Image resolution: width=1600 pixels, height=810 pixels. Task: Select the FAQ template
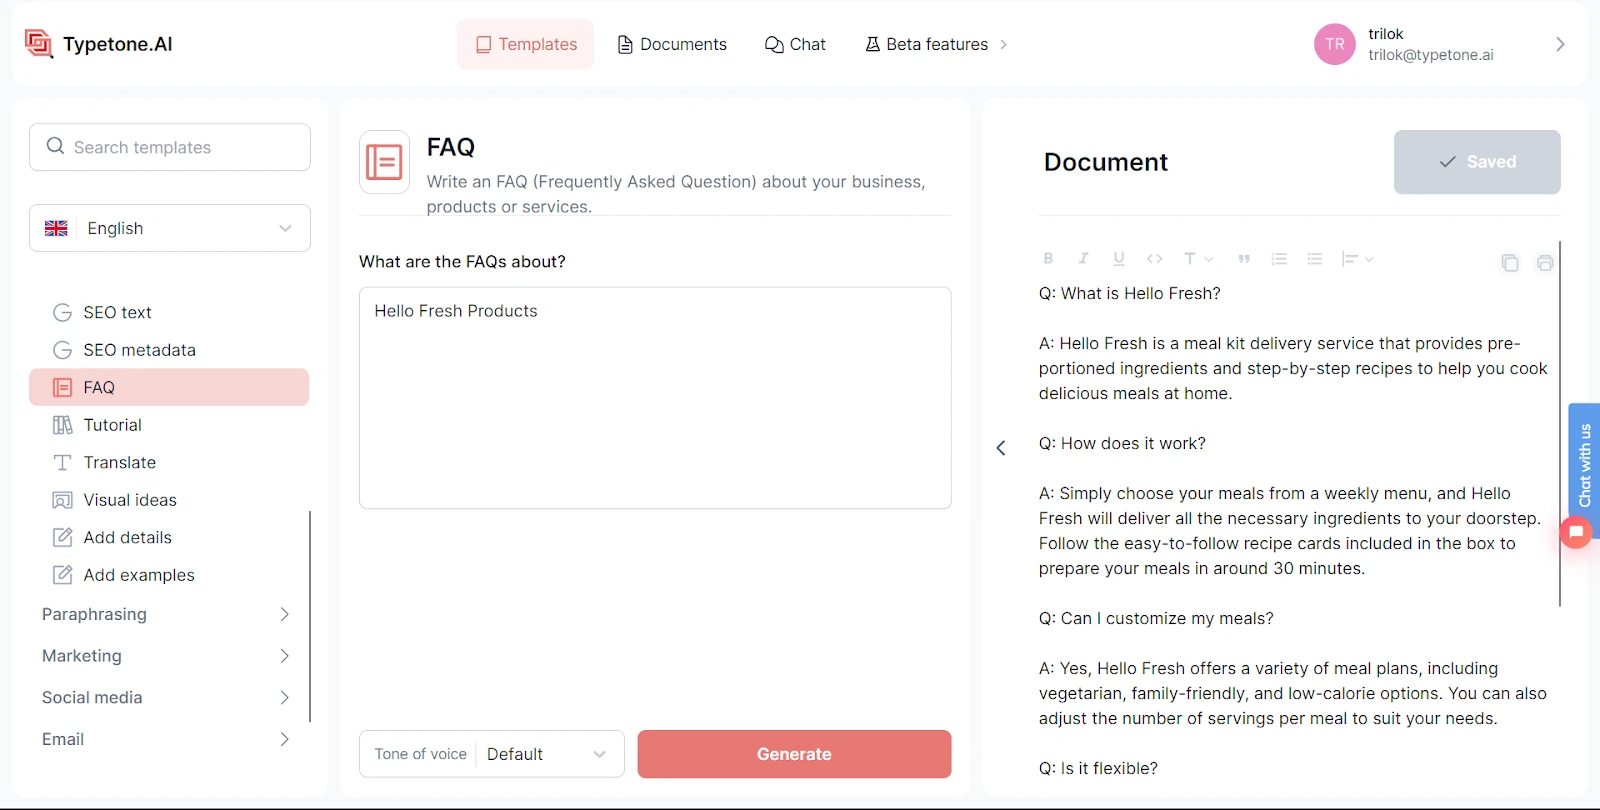coord(169,387)
